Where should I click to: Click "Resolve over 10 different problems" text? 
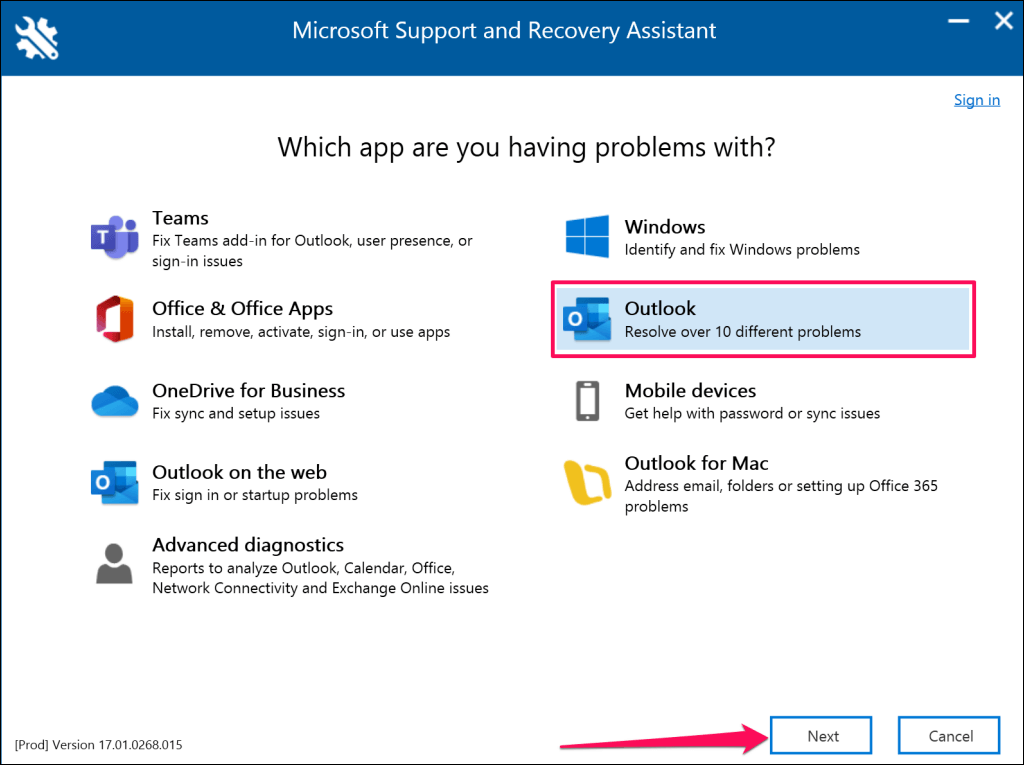pos(743,331)
